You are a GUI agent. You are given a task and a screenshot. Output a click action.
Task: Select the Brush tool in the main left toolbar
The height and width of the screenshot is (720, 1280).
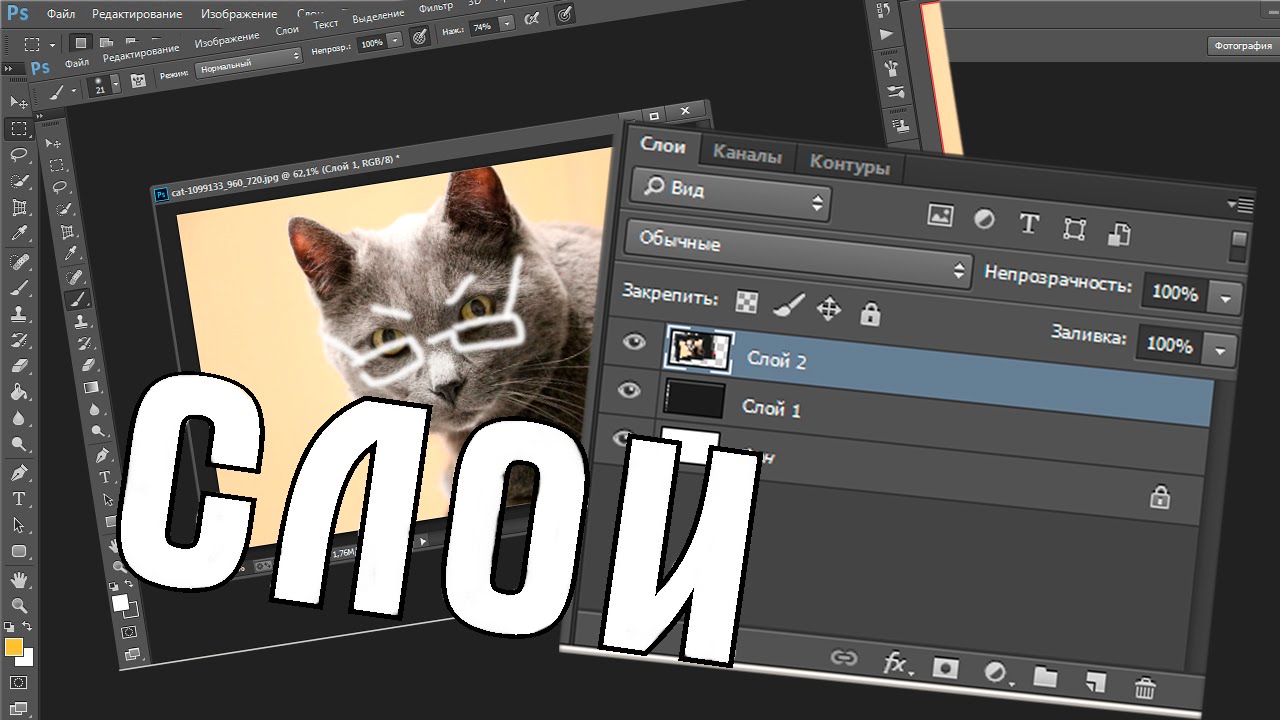(18, 288)
